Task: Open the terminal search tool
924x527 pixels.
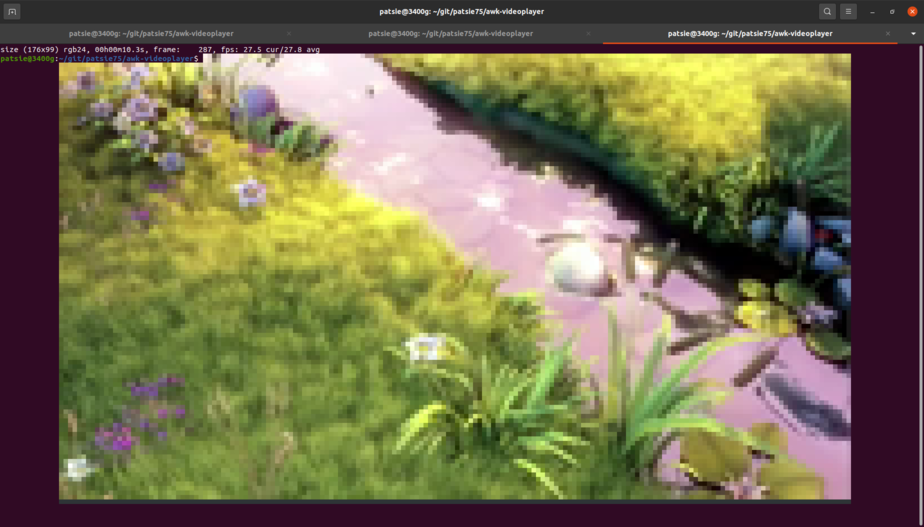Action: pyautogui.click(x=827, y=11)
